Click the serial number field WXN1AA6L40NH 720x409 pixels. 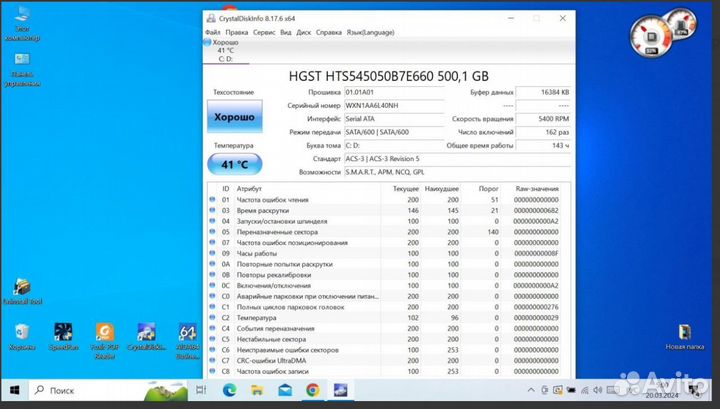(394, 106)
